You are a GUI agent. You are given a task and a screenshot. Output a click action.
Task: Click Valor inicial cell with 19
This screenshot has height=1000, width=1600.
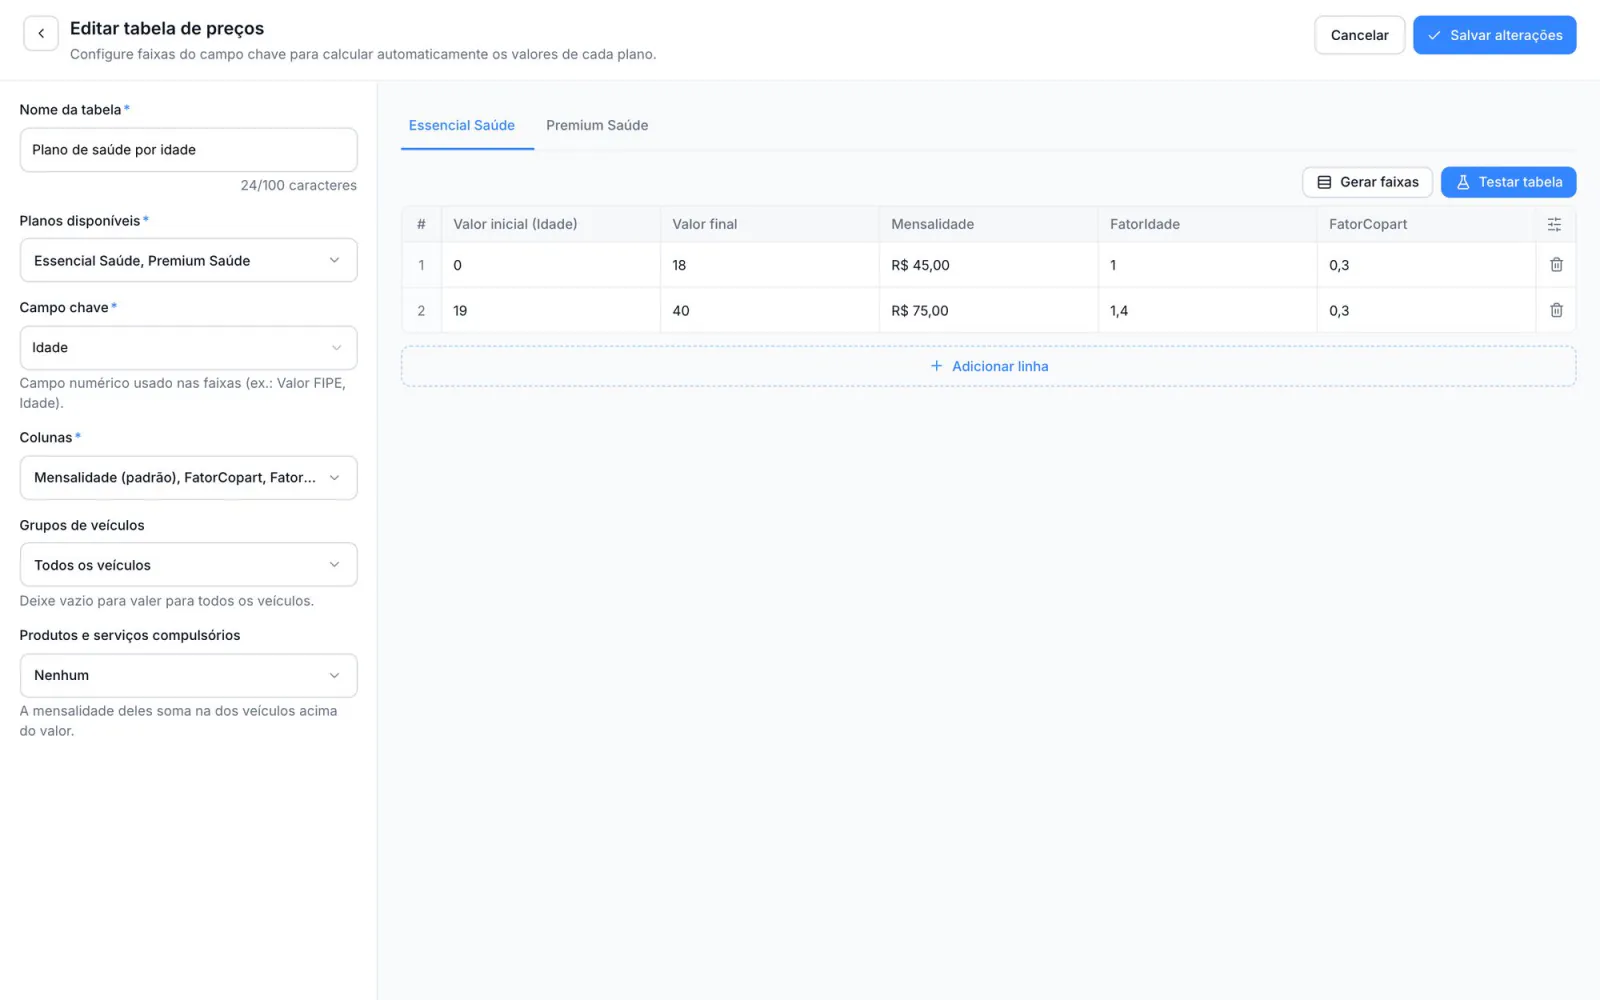550,310
